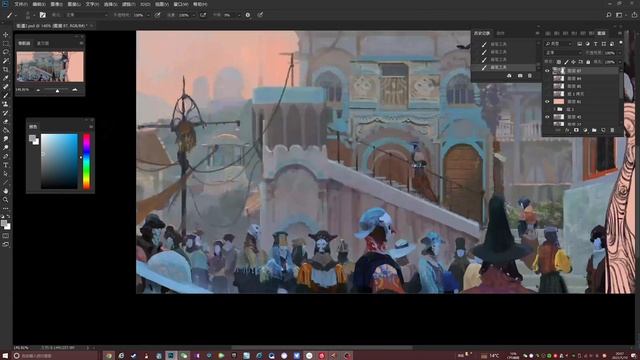Open the layer fill slider arrow
The image size is (640, 360).
pos(619,62)
